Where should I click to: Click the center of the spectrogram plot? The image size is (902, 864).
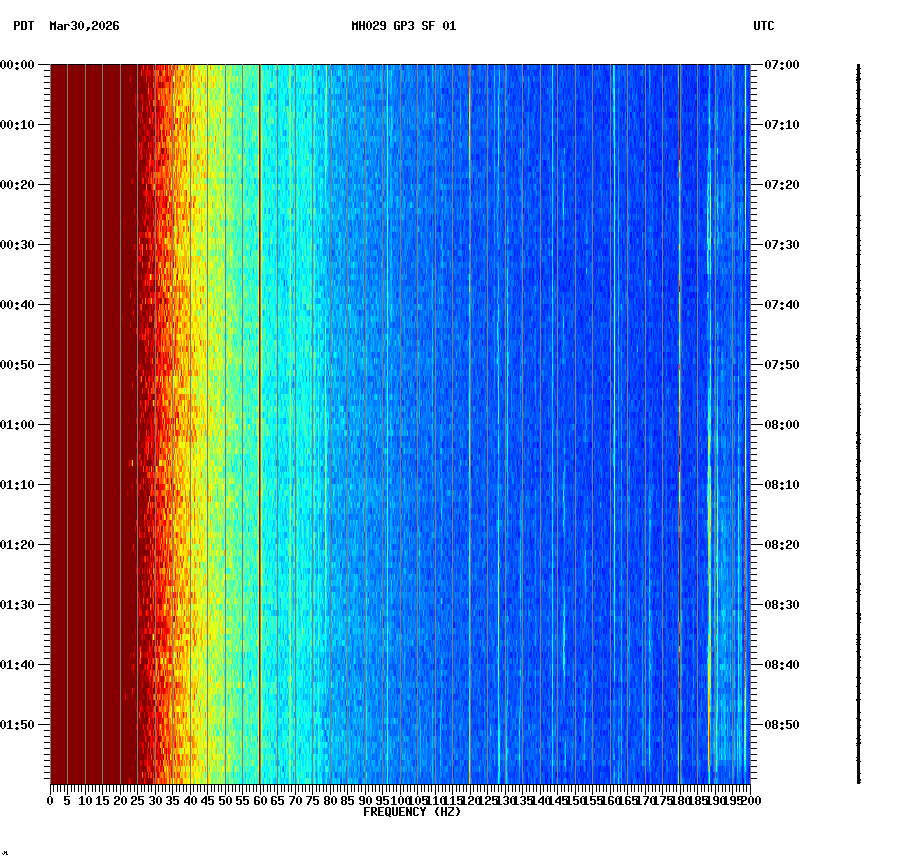399,424
